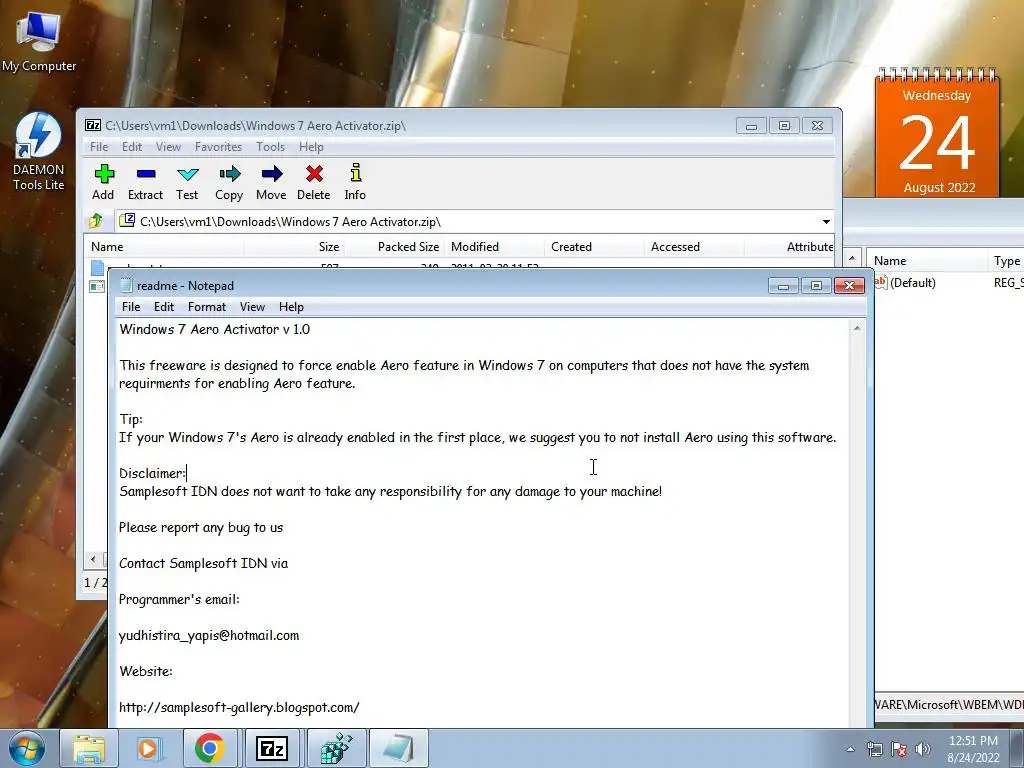Click the Copy icon in 7-Zip toolbar
The width and height of the screenshot is (1024, 768).
[229, 182]
